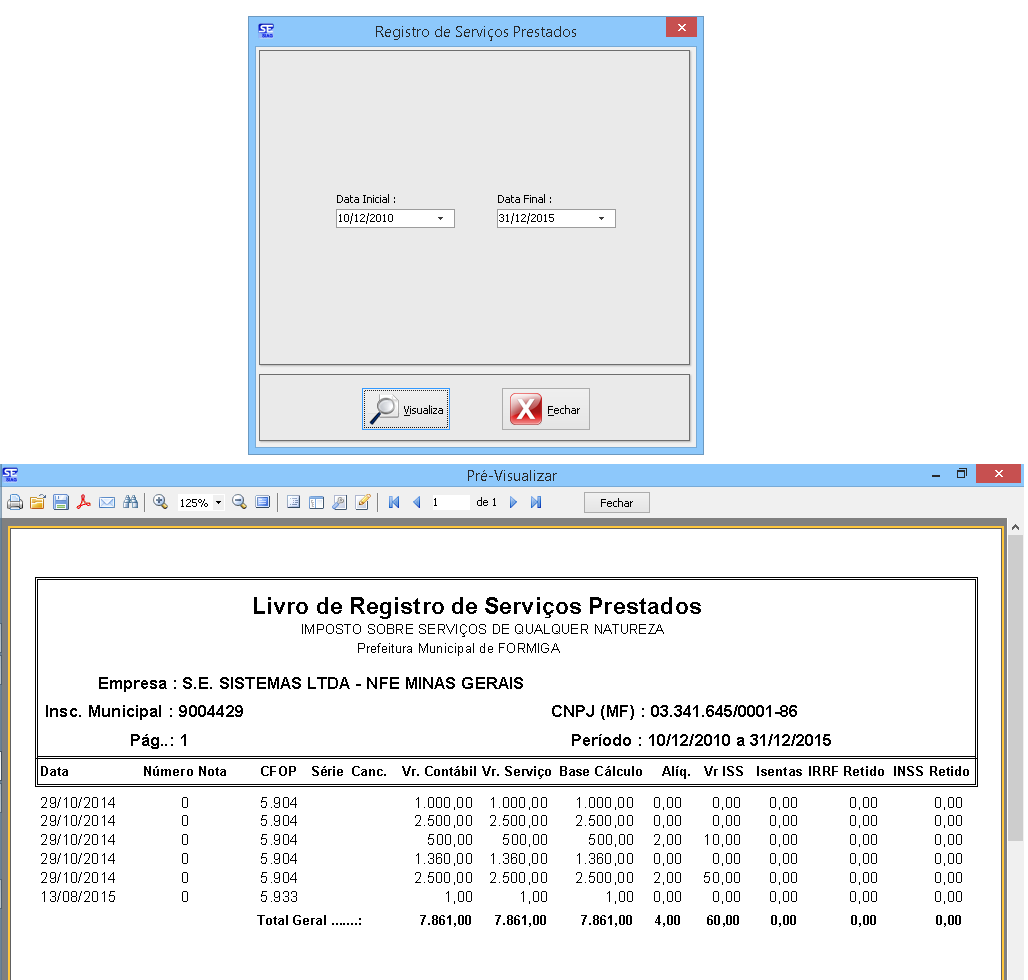Screen dimensions: 1028x980
Task: Export the report to PDF
Action: [84, 503]
